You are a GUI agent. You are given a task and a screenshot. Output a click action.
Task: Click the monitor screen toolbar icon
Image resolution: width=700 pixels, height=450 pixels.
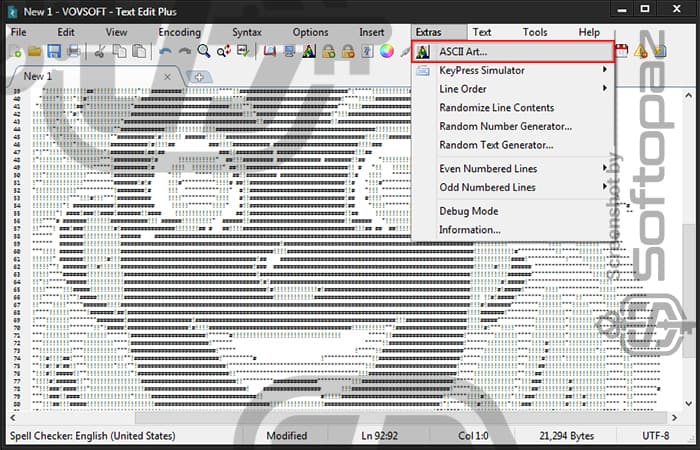click(289, 51)
